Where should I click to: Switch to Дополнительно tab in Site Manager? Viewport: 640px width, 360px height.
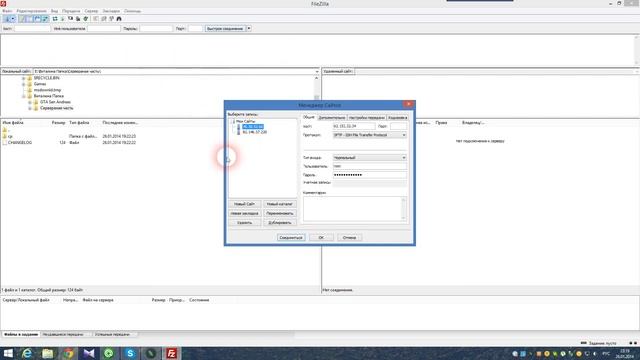(x=332, y=118)
